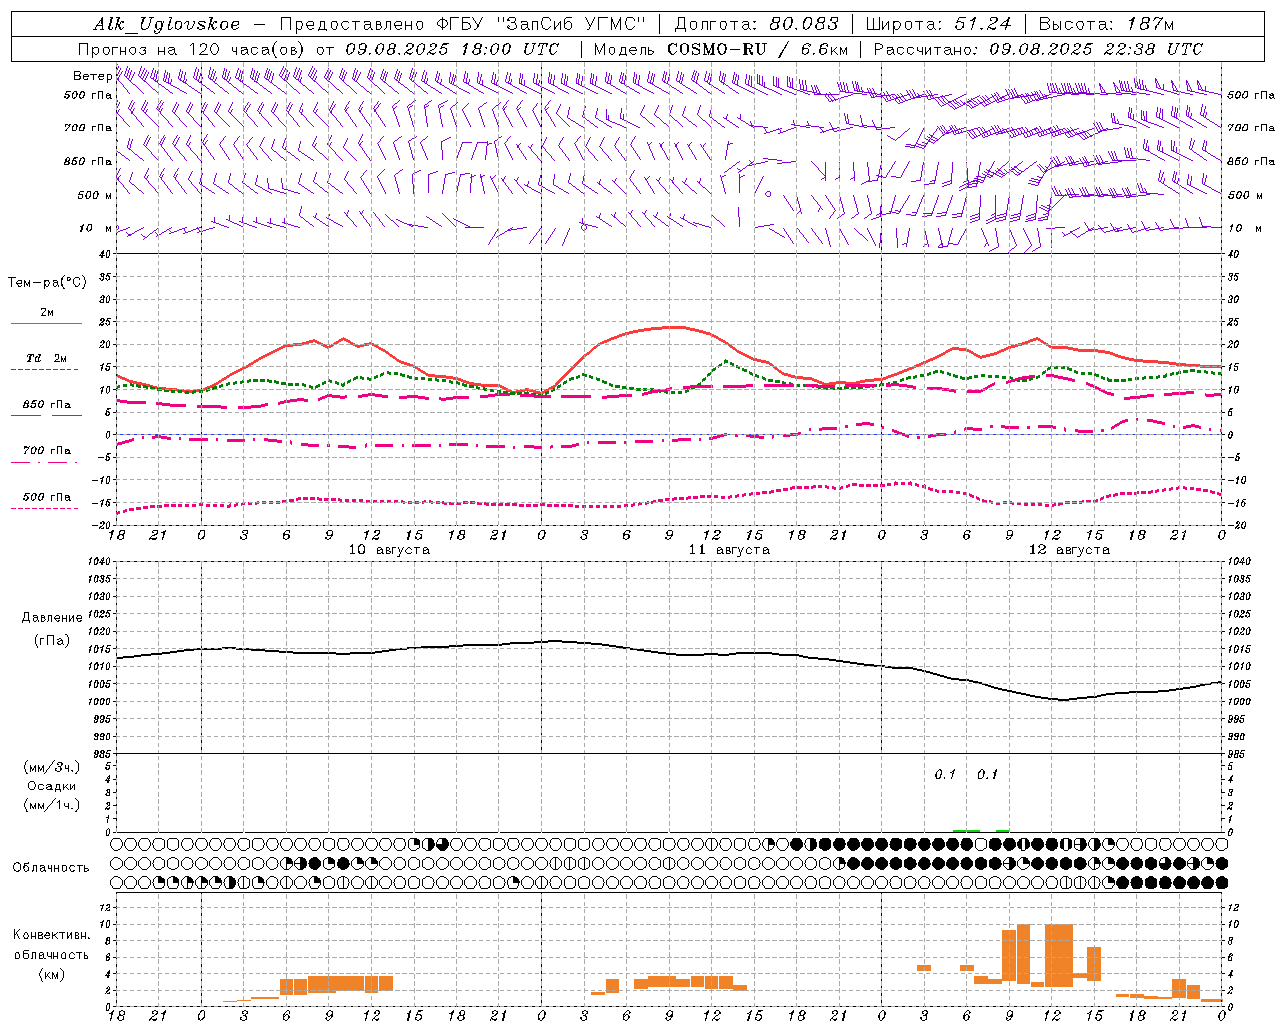Click the (гПа) unit under Давление
1280x1024 pixels.
[x=52, y=640]
